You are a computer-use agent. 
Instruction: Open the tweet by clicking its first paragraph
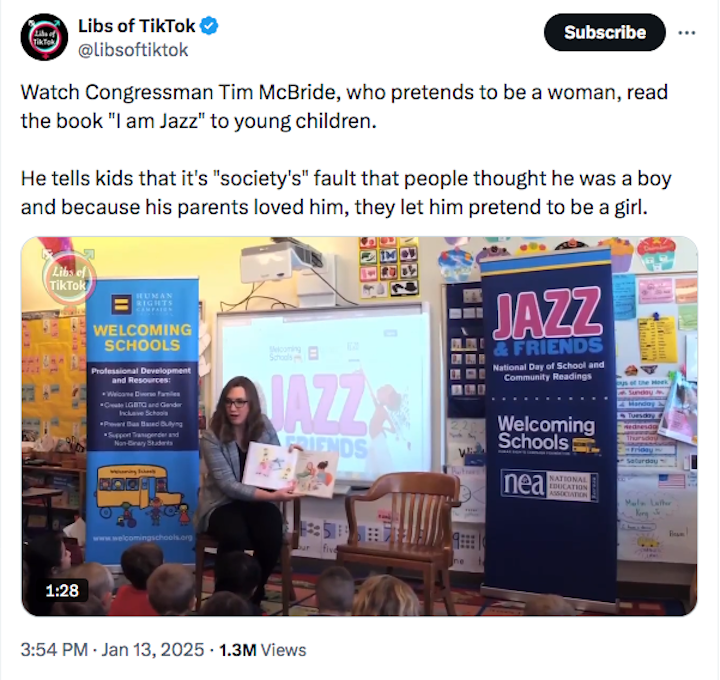tap(344, 107)
